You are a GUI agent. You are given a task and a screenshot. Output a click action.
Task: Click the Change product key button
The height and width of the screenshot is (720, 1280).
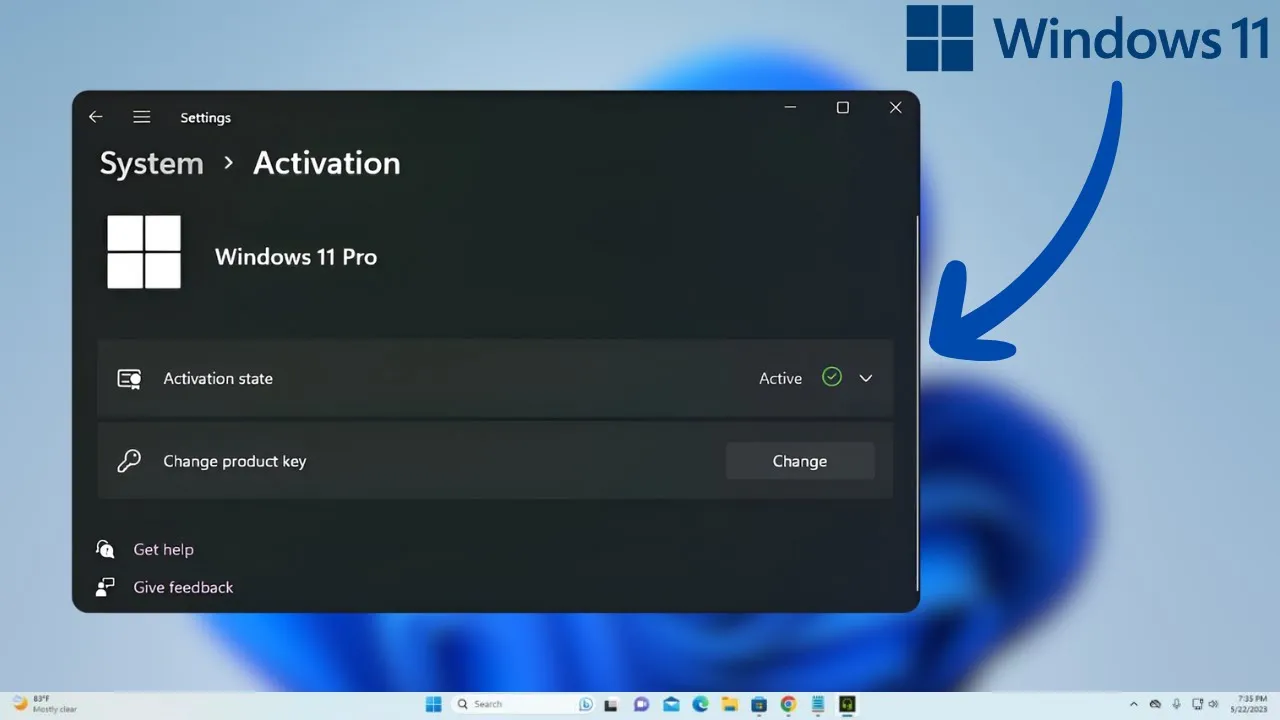[x=800, y=461]
